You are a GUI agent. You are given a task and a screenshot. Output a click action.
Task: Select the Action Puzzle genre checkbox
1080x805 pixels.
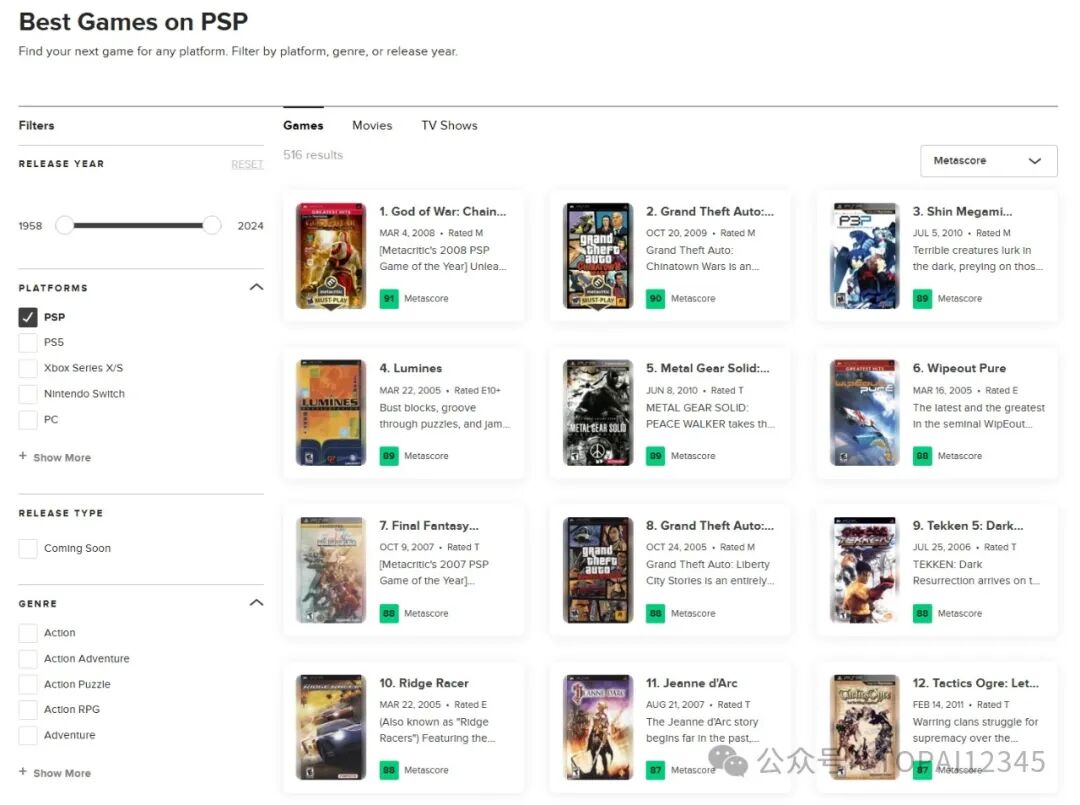click(x=28, y=684)
